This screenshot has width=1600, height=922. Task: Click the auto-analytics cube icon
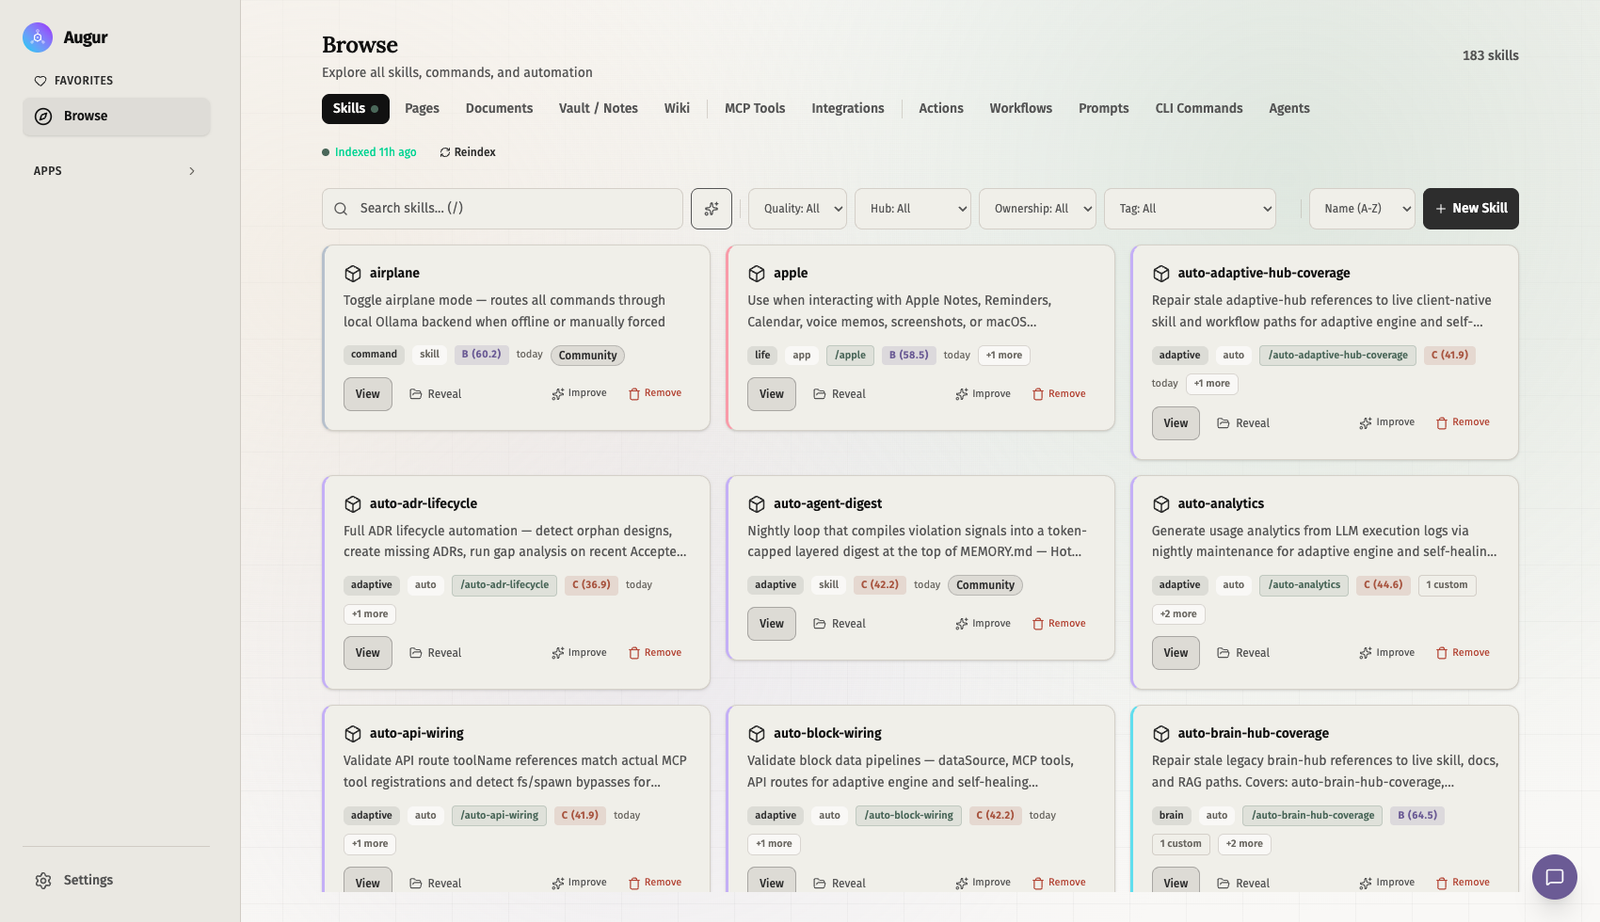coord(1161,504)
